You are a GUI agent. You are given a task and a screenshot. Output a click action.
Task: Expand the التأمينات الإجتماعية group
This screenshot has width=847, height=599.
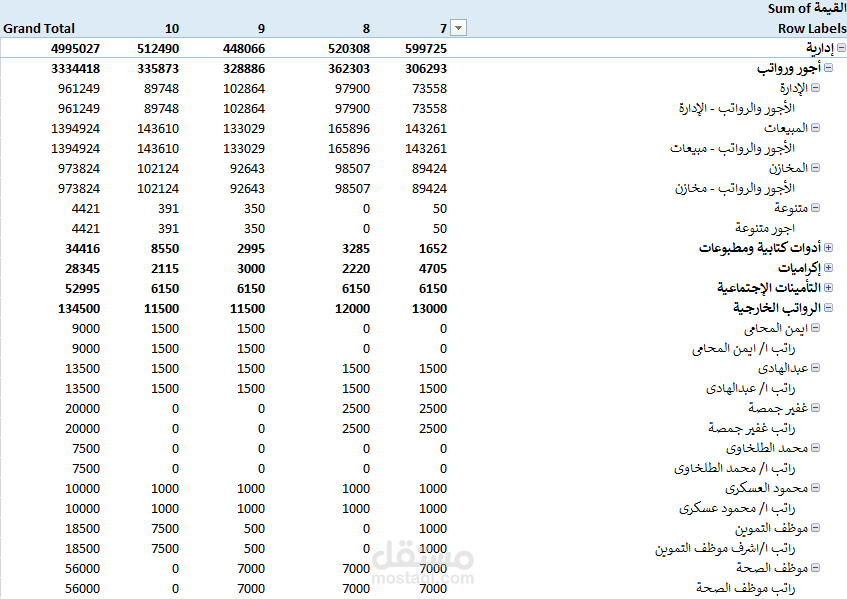(828, 287)
